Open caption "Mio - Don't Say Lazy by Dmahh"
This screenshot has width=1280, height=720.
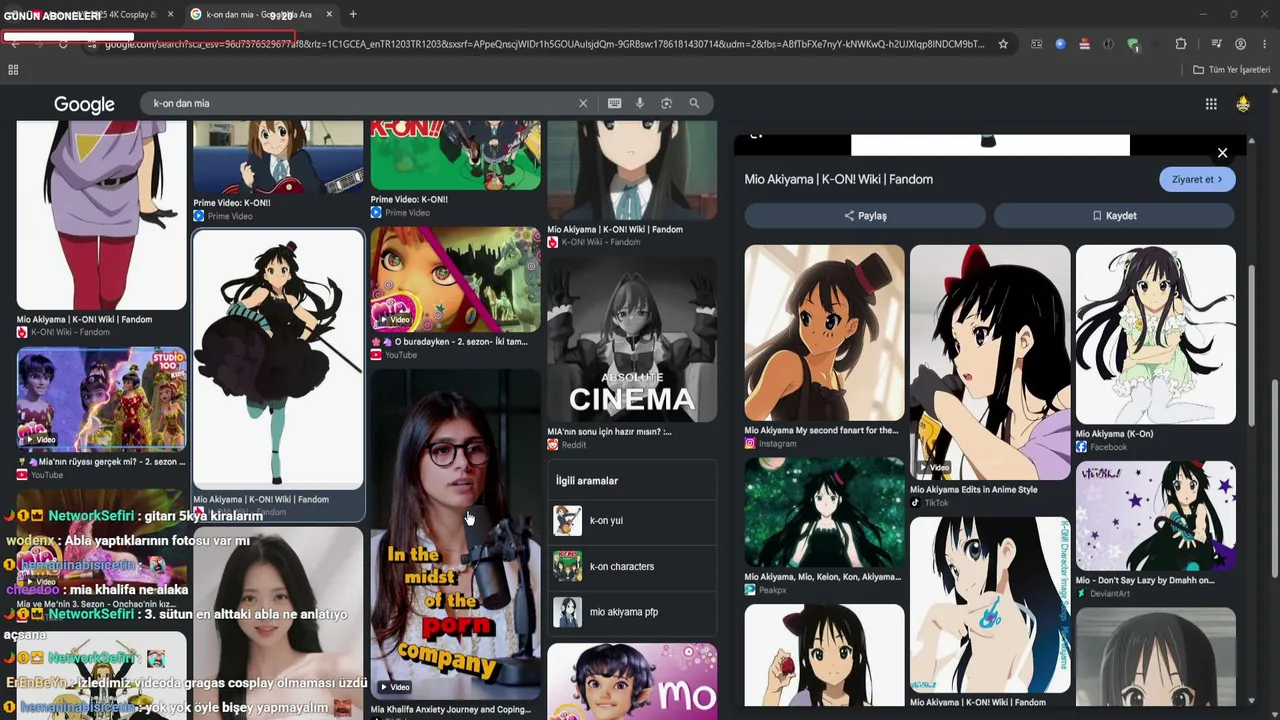tap(1145, 580)
